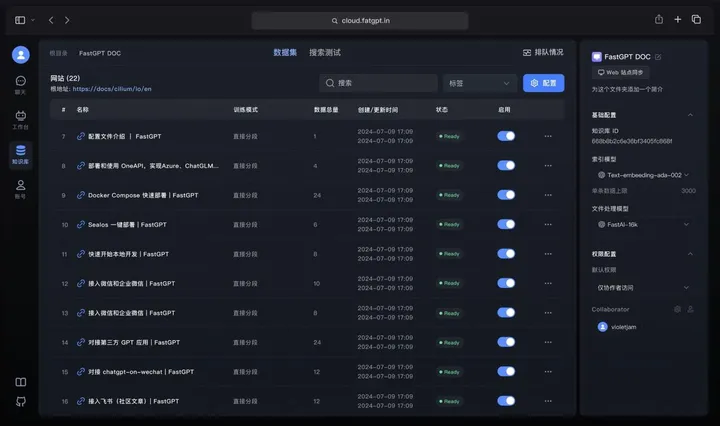Image resolution: width=720 pixels, height=426 pixels.
Task: Click the link icon of row 15 chatgpt-on-wechat
Action: pyautogui.click(x=81, y=371)
